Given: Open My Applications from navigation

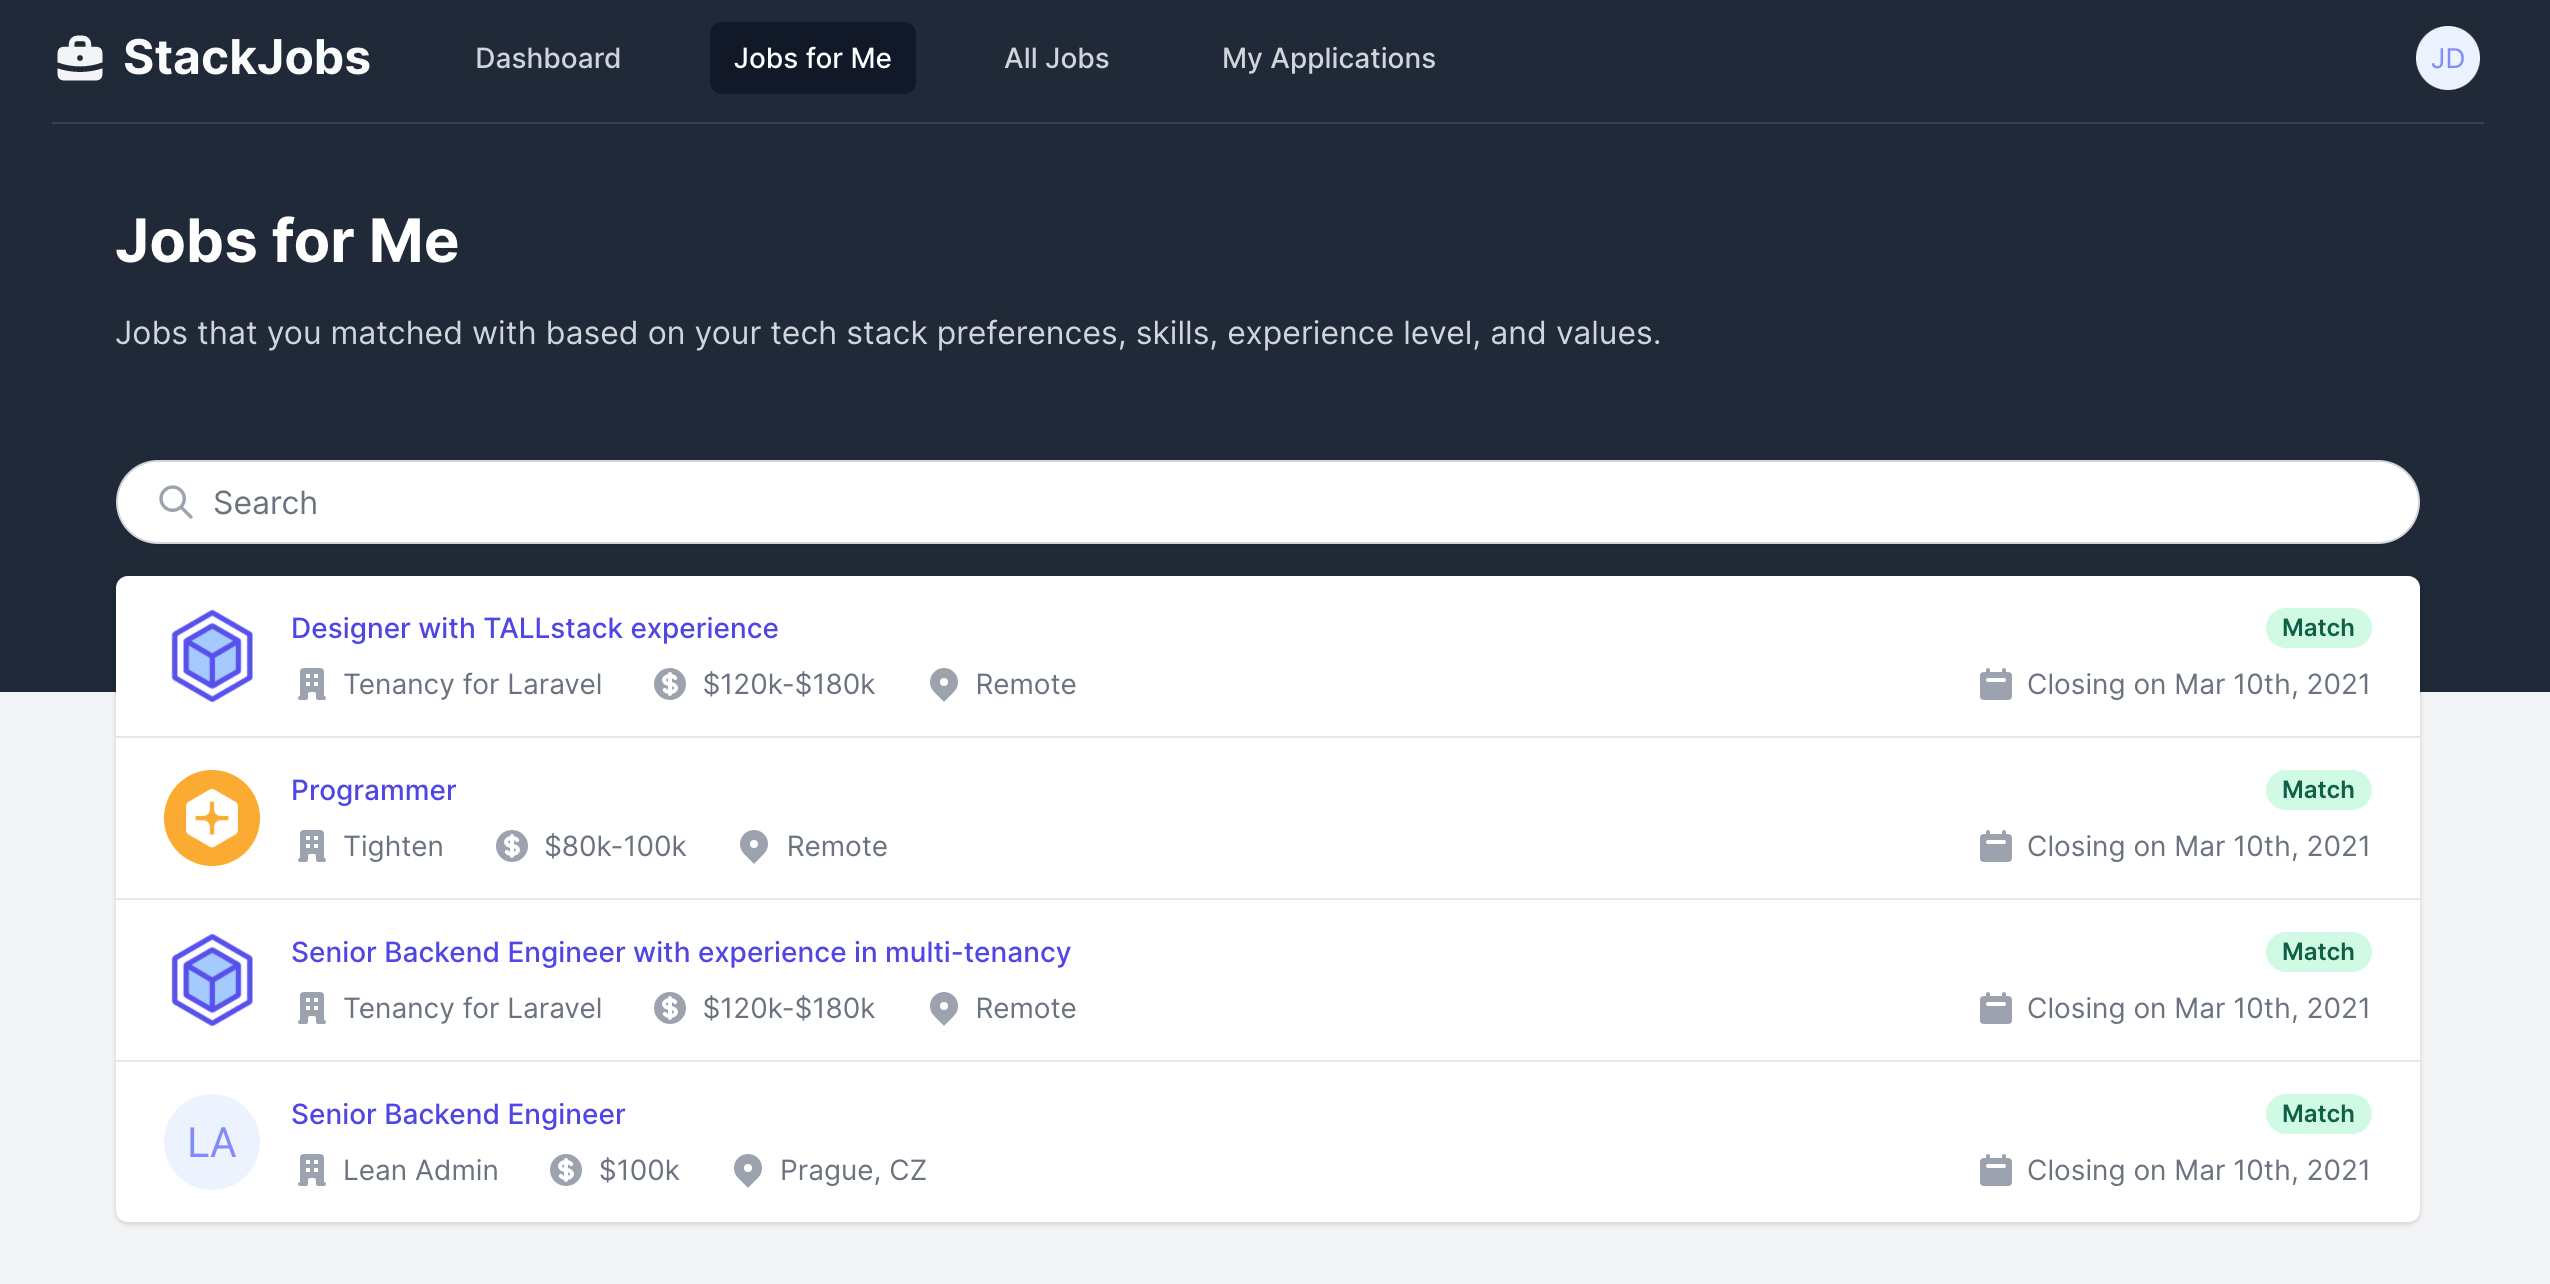Looking at the screenshot, I should click(1329, 57).
